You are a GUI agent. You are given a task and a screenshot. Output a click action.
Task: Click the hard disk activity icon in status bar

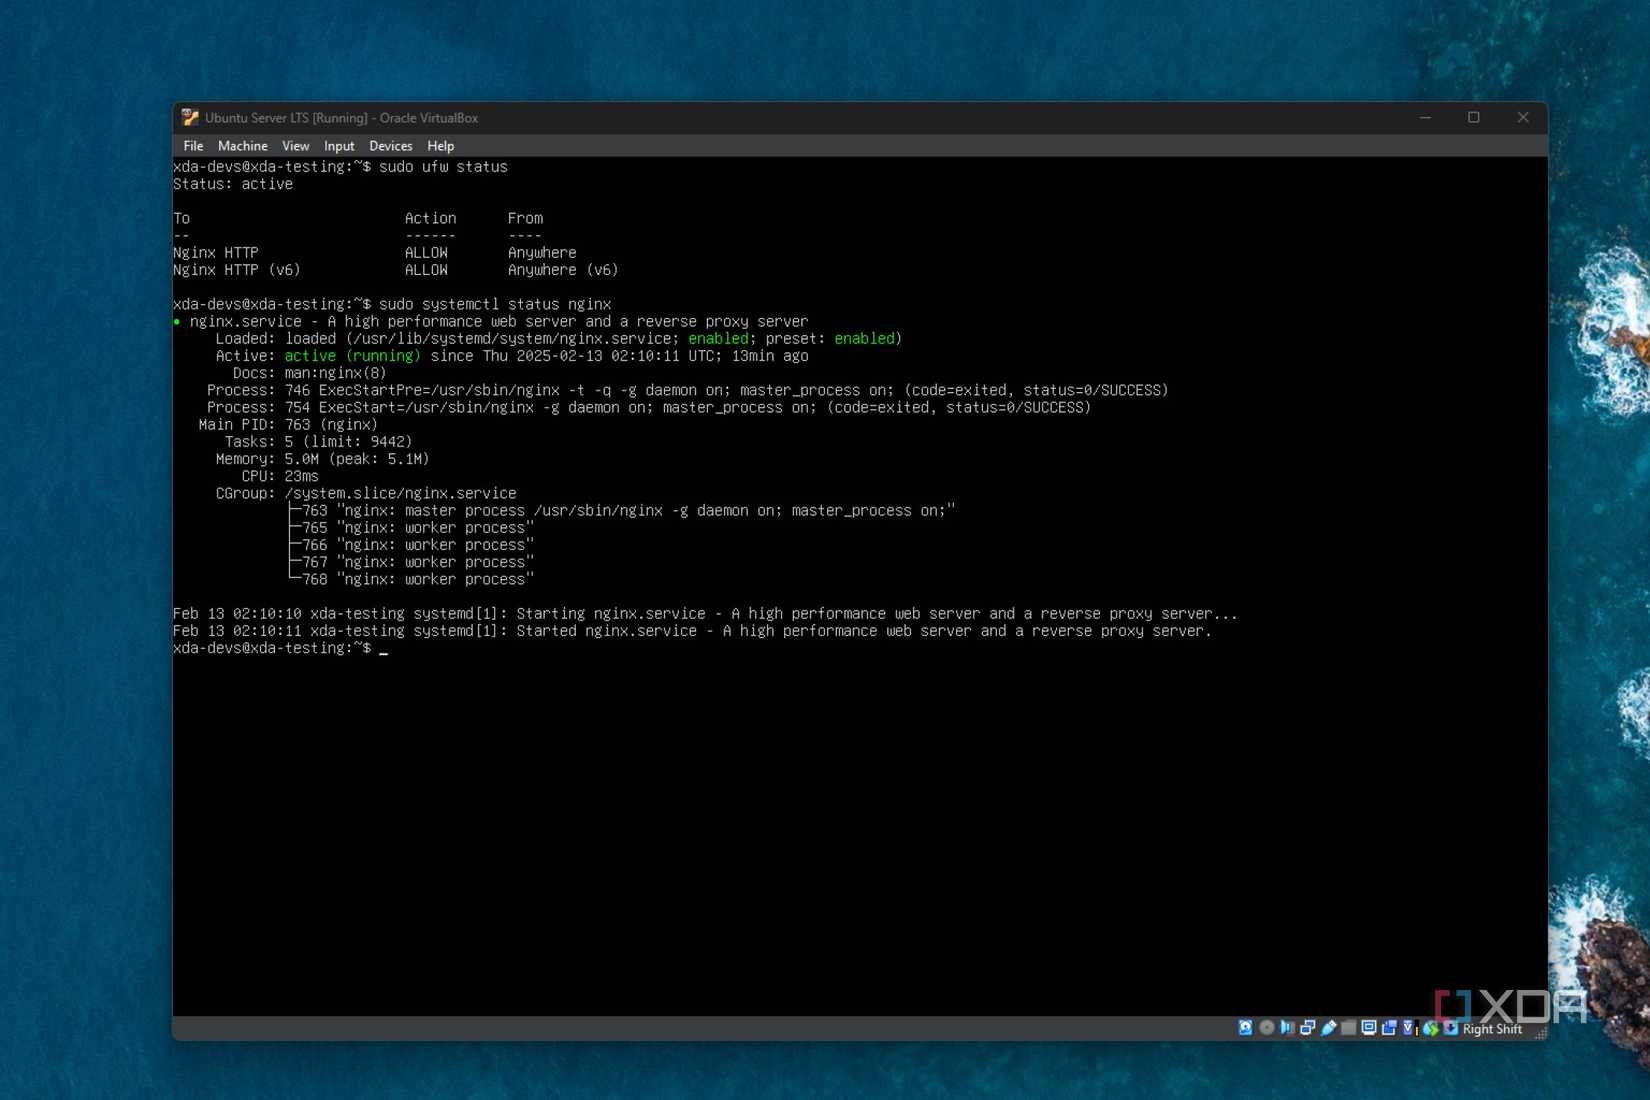pos(1245,1027)
